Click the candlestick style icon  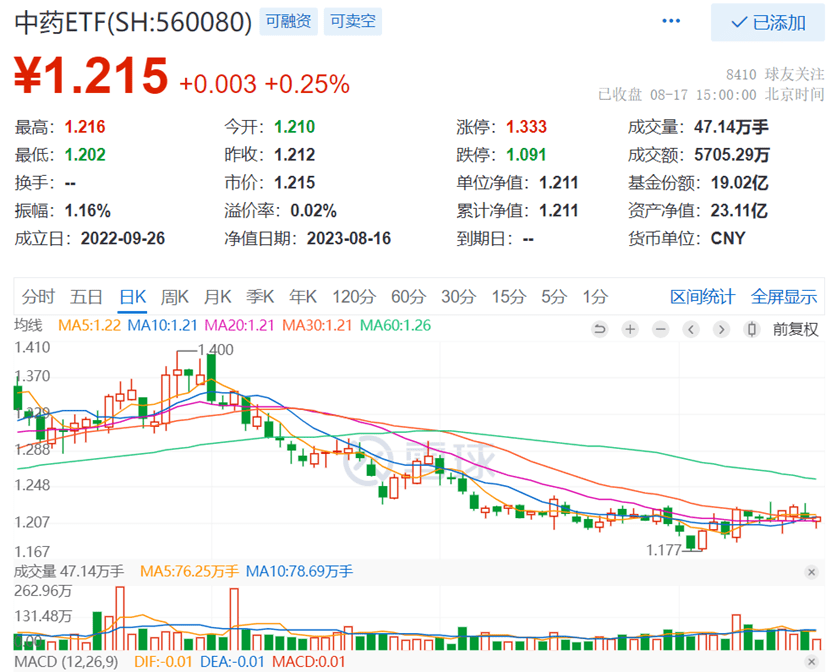750,328
